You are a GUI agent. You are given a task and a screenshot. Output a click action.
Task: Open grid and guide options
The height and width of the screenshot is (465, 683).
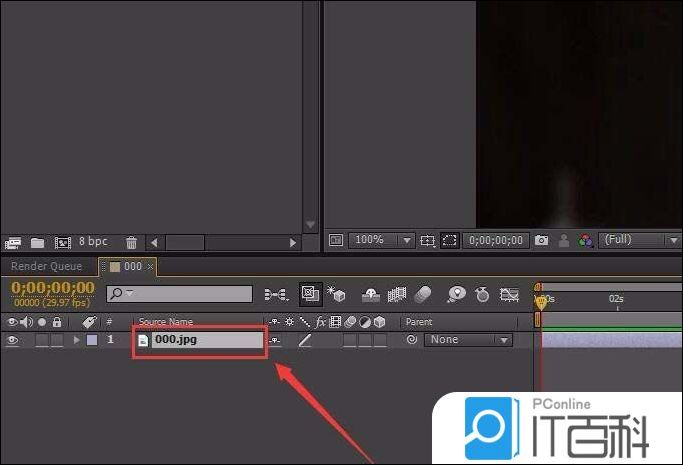pyautogui.click(x=428, y=240)
